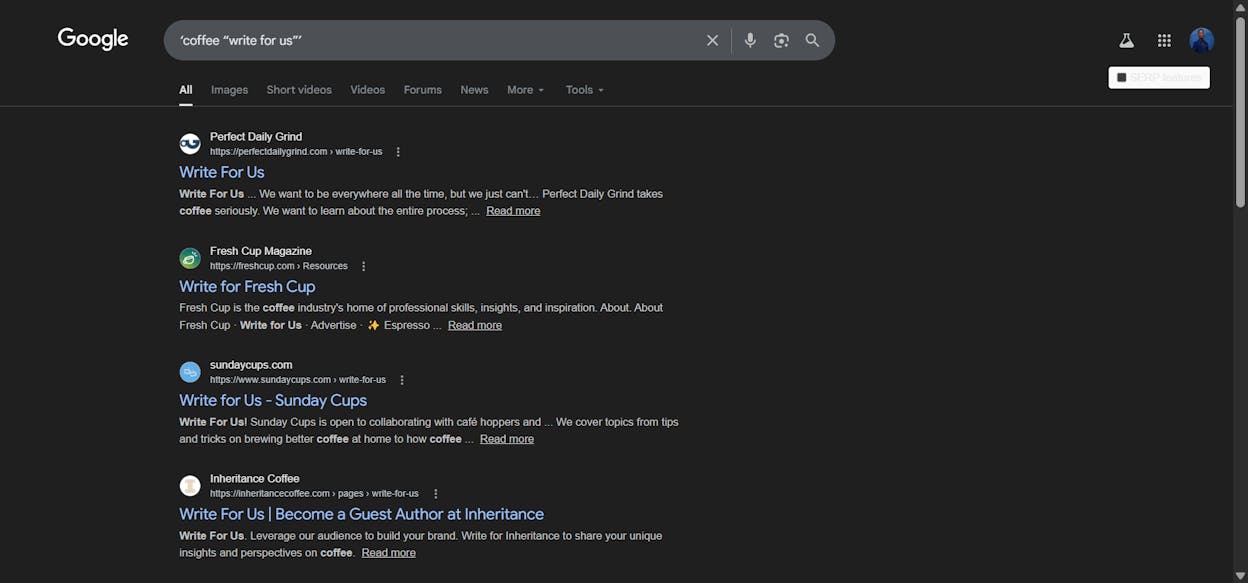
Task: Expand Read more on Fresh Cup snippet
Action: click(475, 325)
